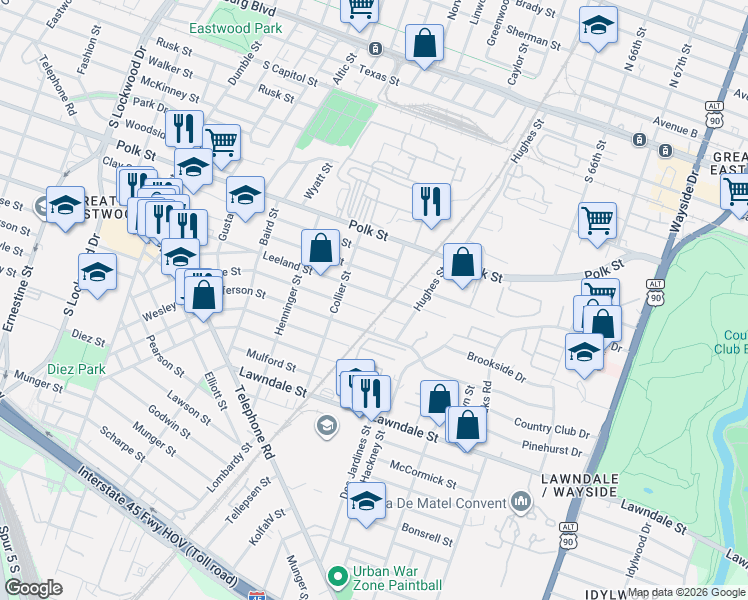Select the Urban War Zone Paintball label
Viewport: 748px width, 600px height.
397,578
